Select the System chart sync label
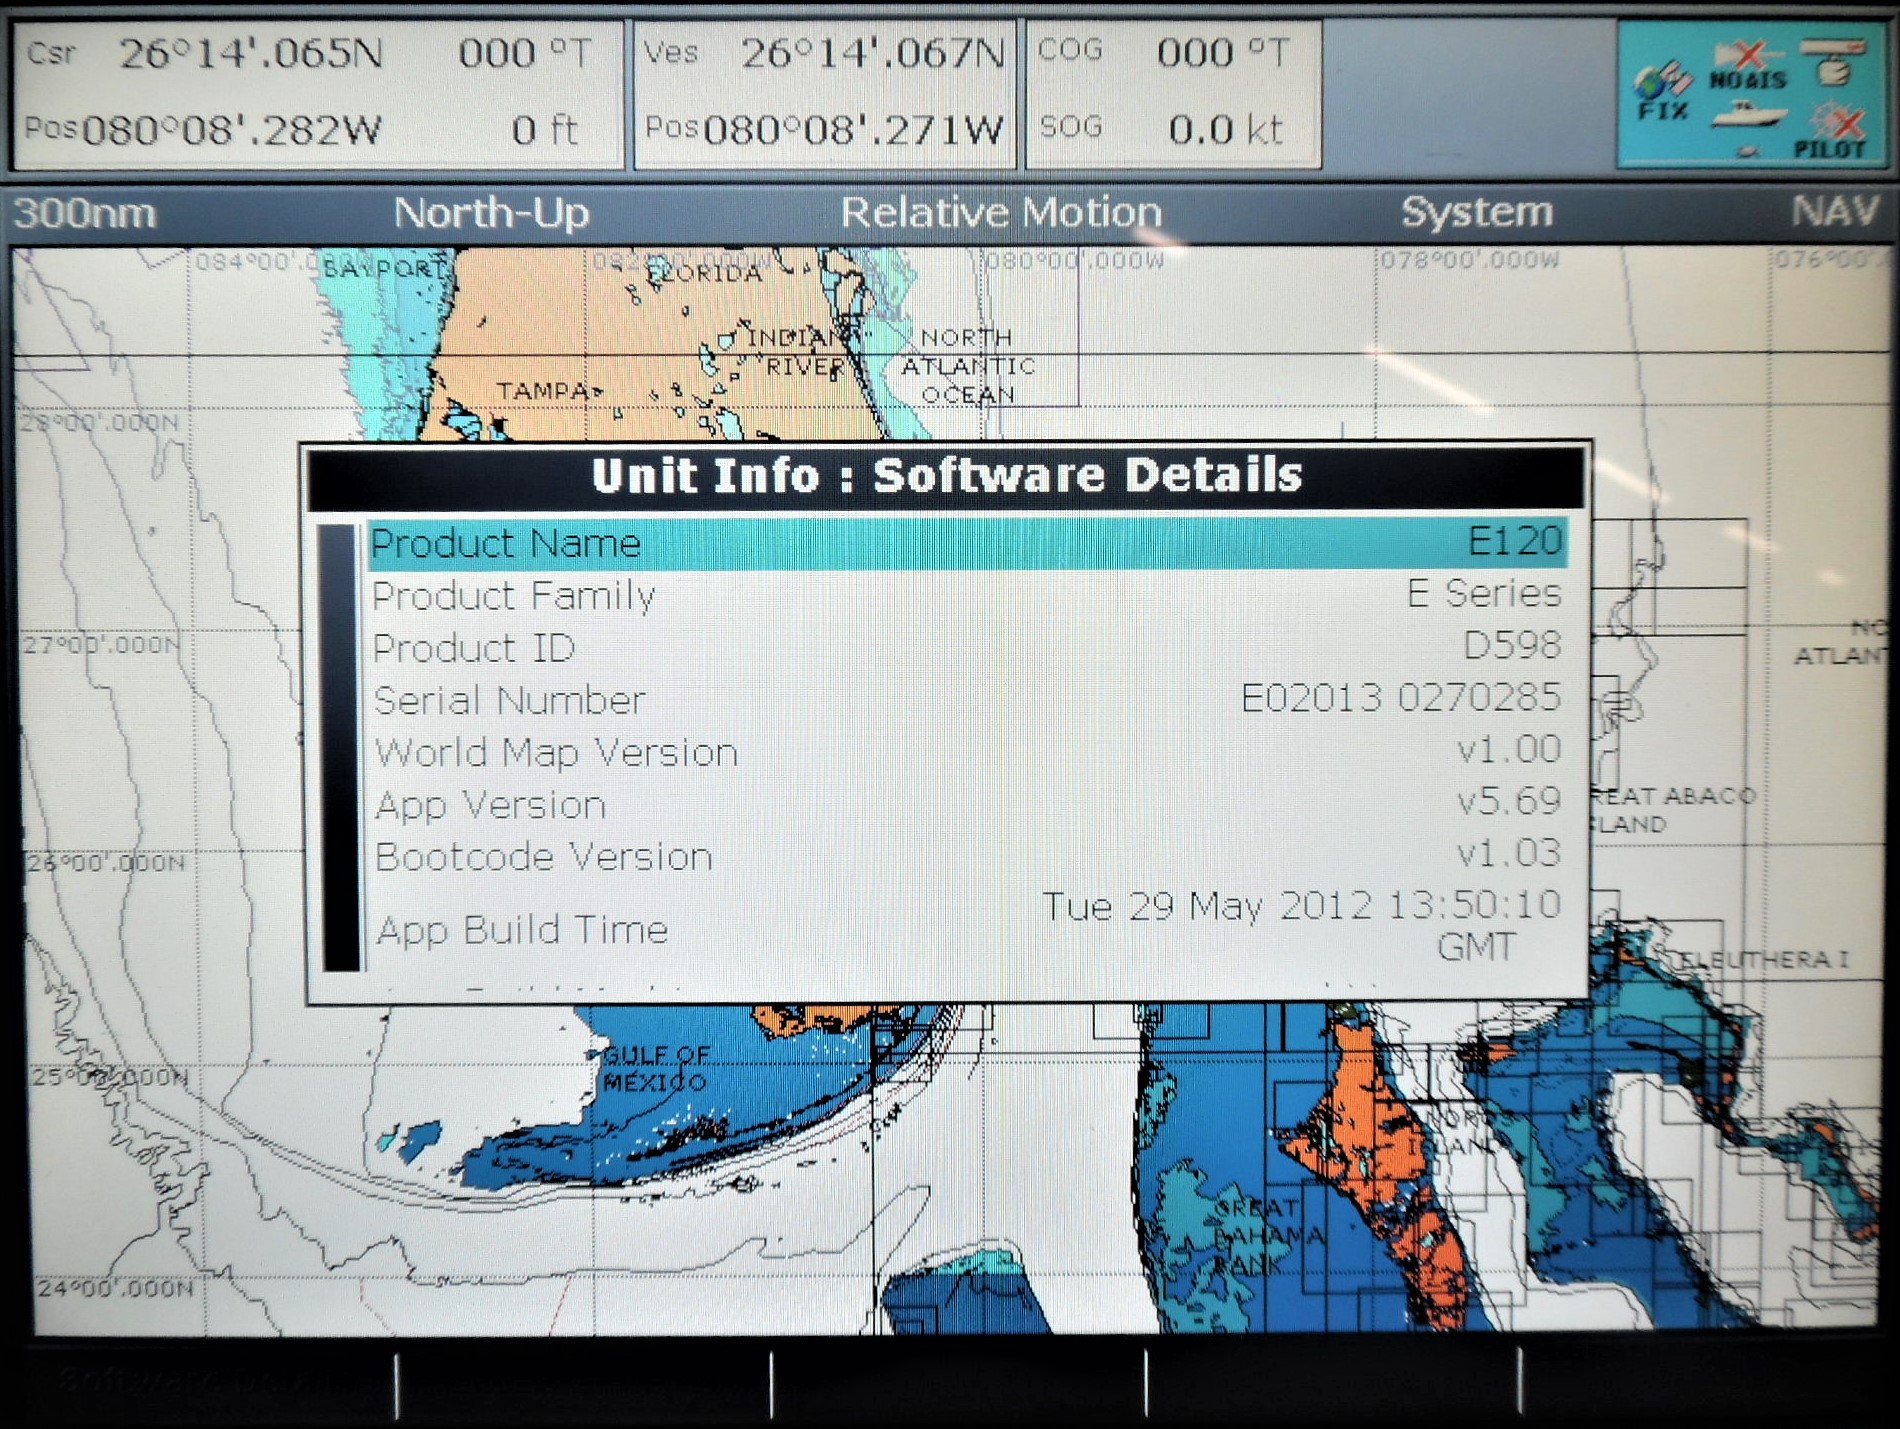 pyautogui.click(x=1477, y=212)
